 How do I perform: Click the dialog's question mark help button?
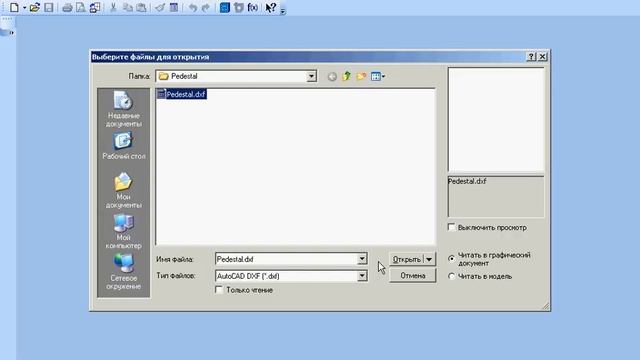[531, 57]
